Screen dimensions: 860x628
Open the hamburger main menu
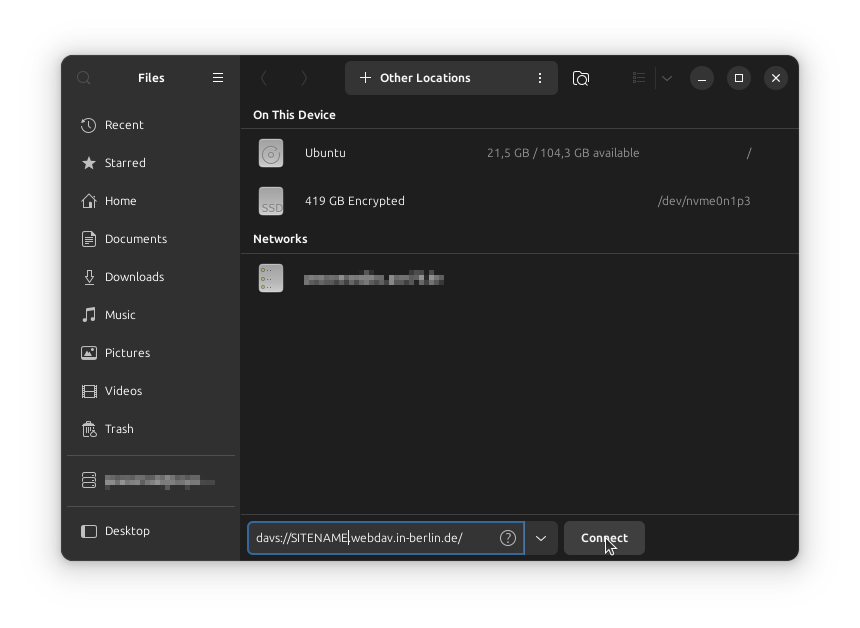[x=218, y=78]
